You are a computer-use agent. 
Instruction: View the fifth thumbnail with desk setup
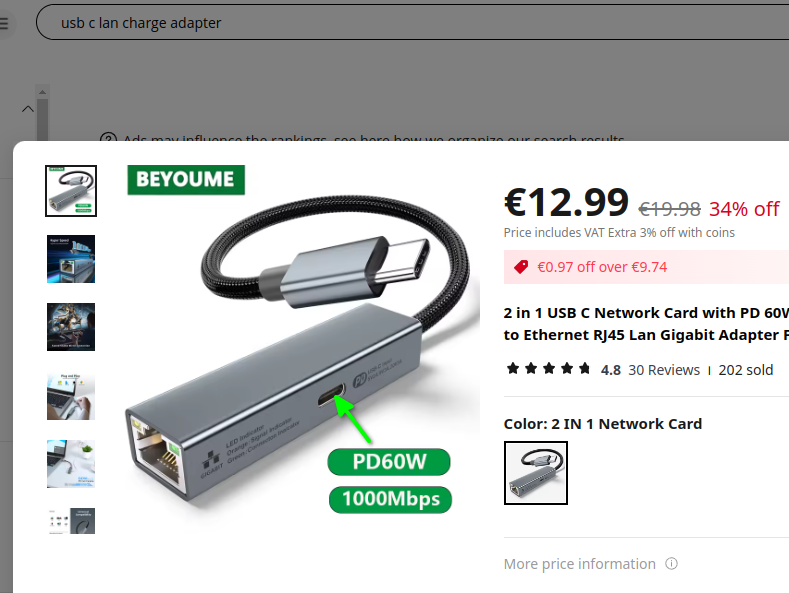[x=71, y=464]
